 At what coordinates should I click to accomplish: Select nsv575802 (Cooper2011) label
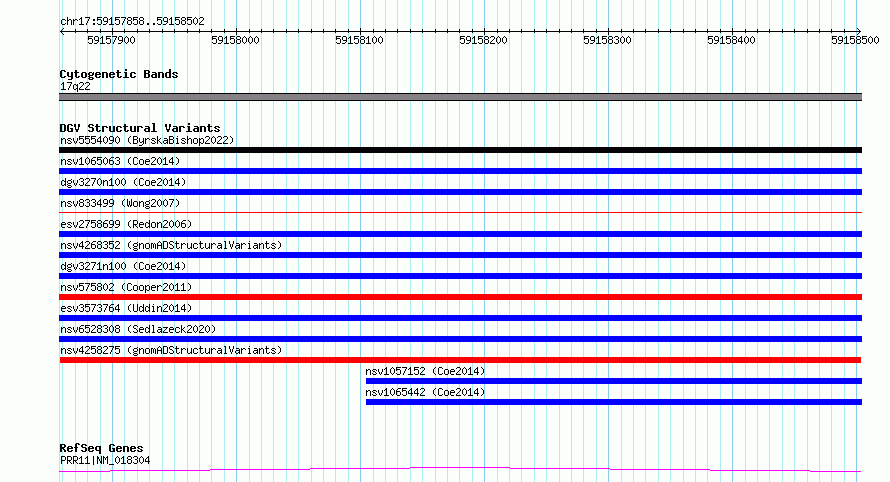(126, 287)
